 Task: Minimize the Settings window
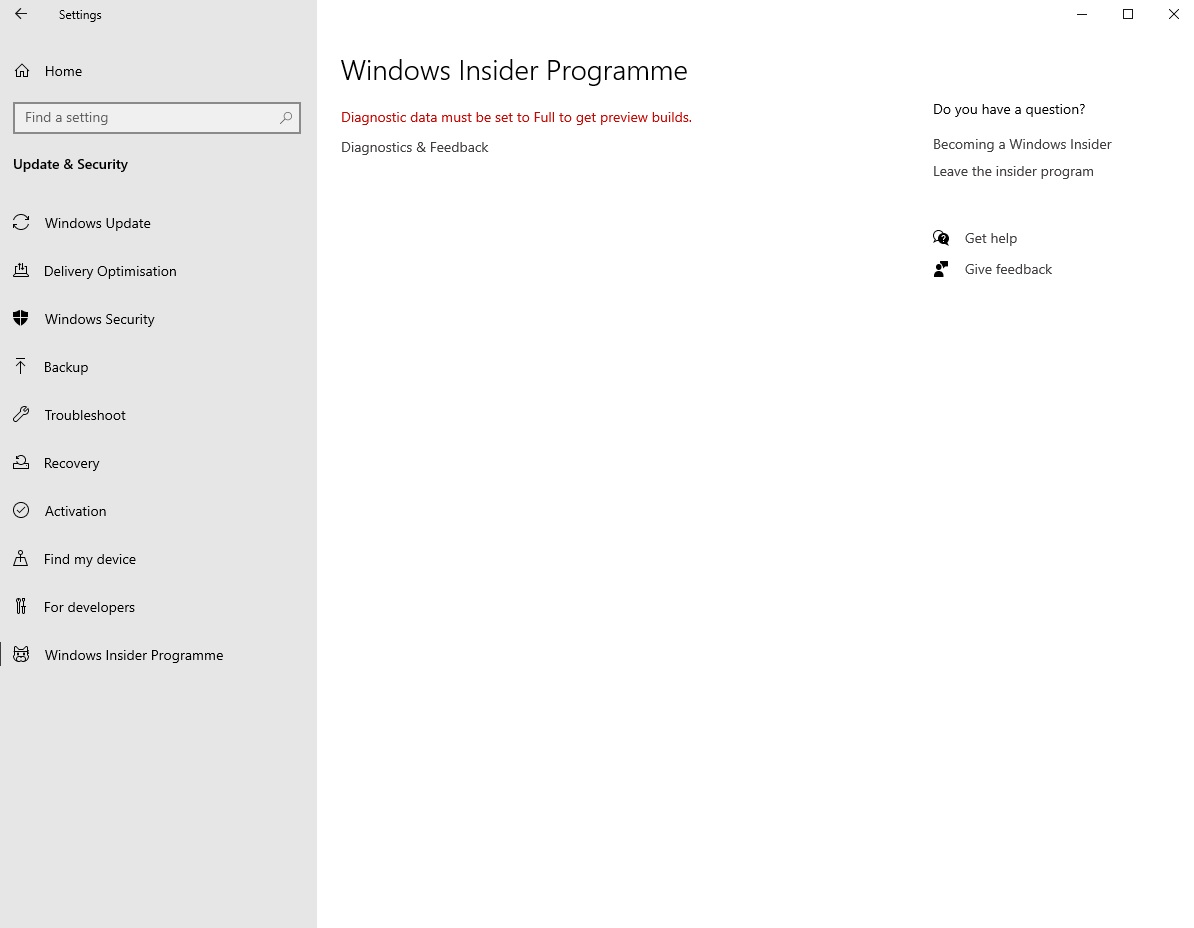[x=1082, y=14]
